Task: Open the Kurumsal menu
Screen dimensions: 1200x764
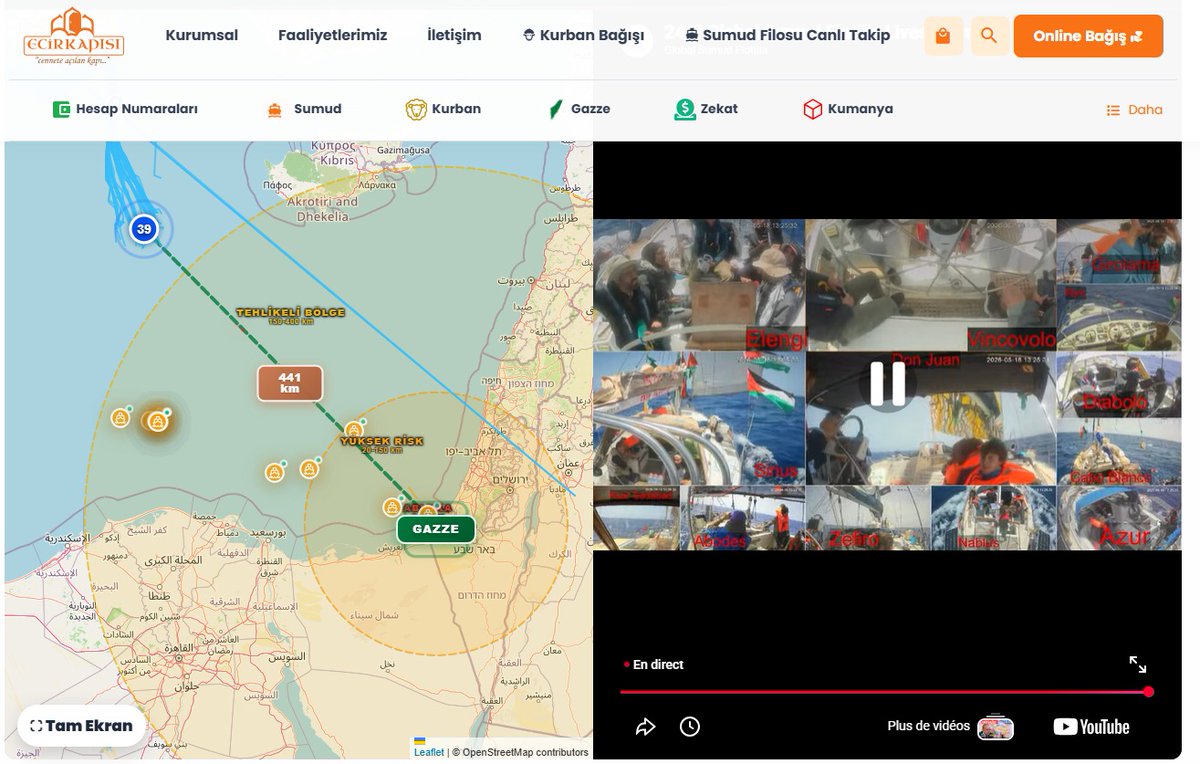Action: (202, 35)
